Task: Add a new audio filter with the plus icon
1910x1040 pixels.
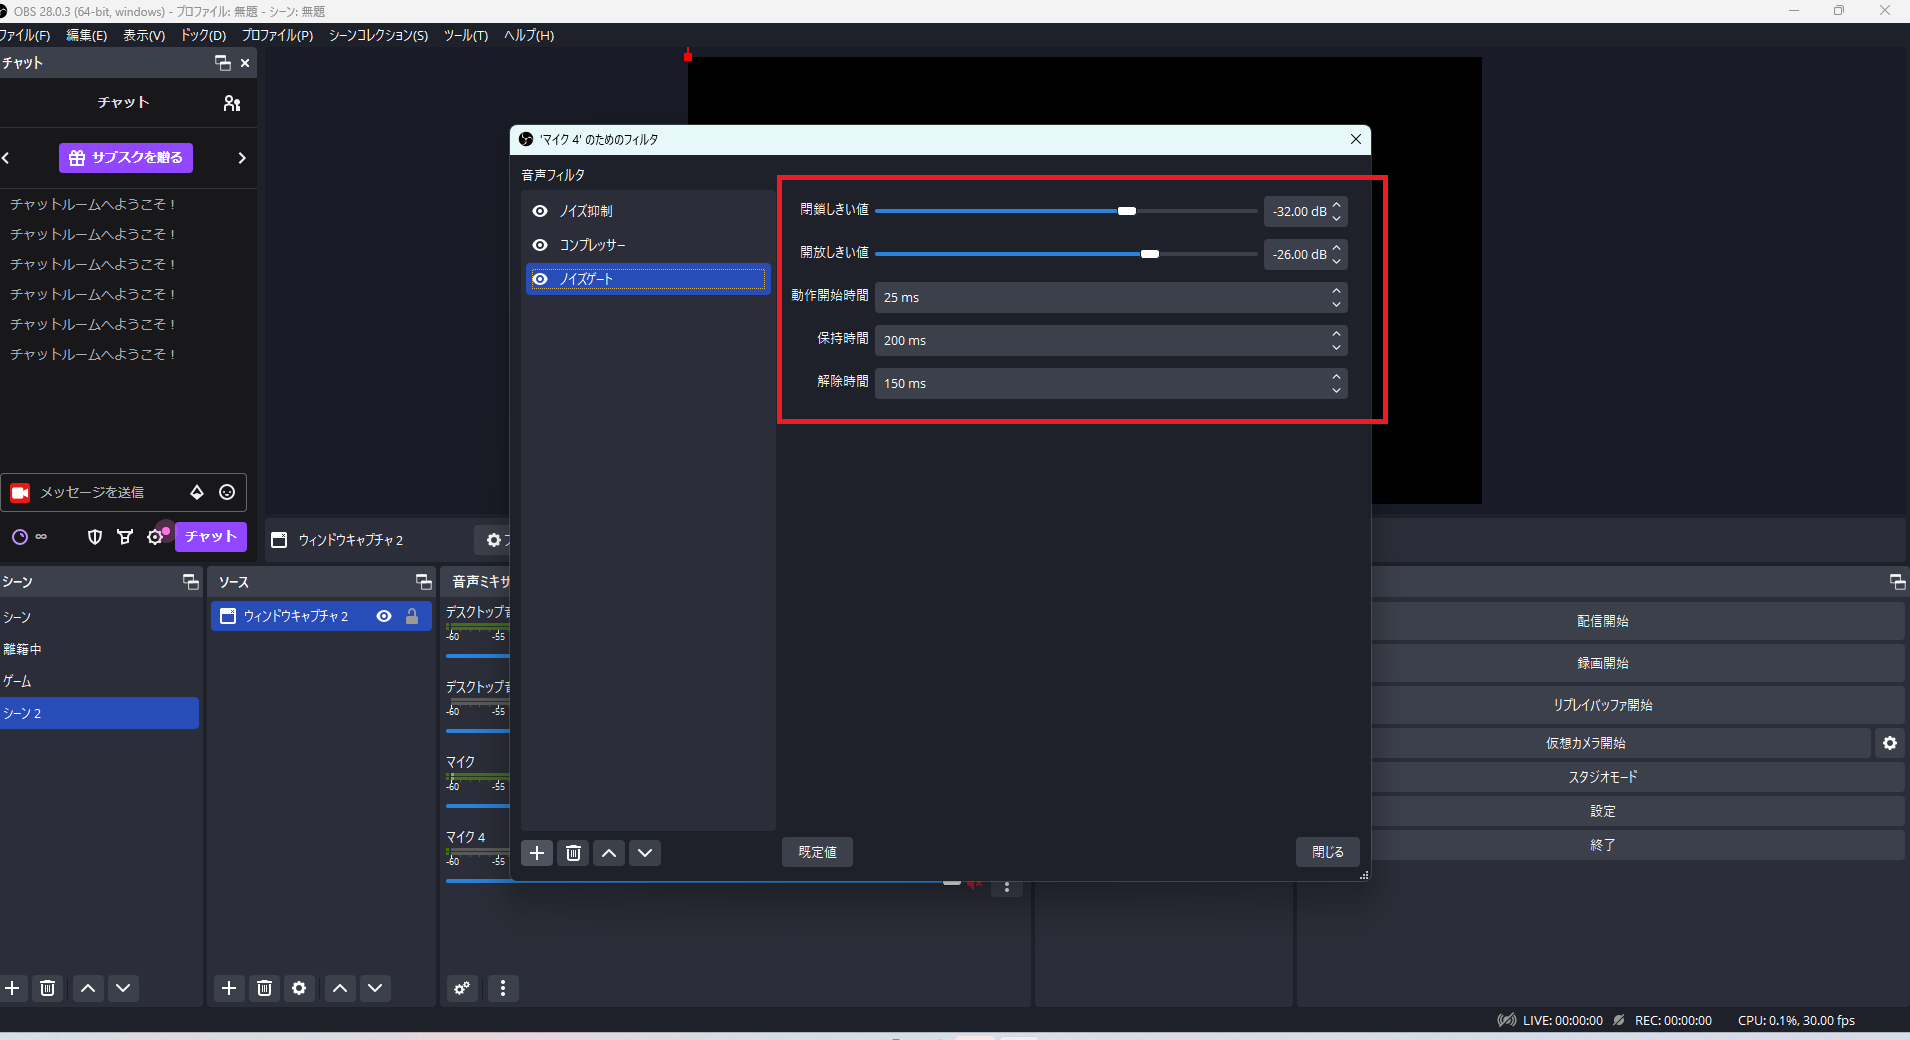Action: pyautogui.click(x=537, y=853)
